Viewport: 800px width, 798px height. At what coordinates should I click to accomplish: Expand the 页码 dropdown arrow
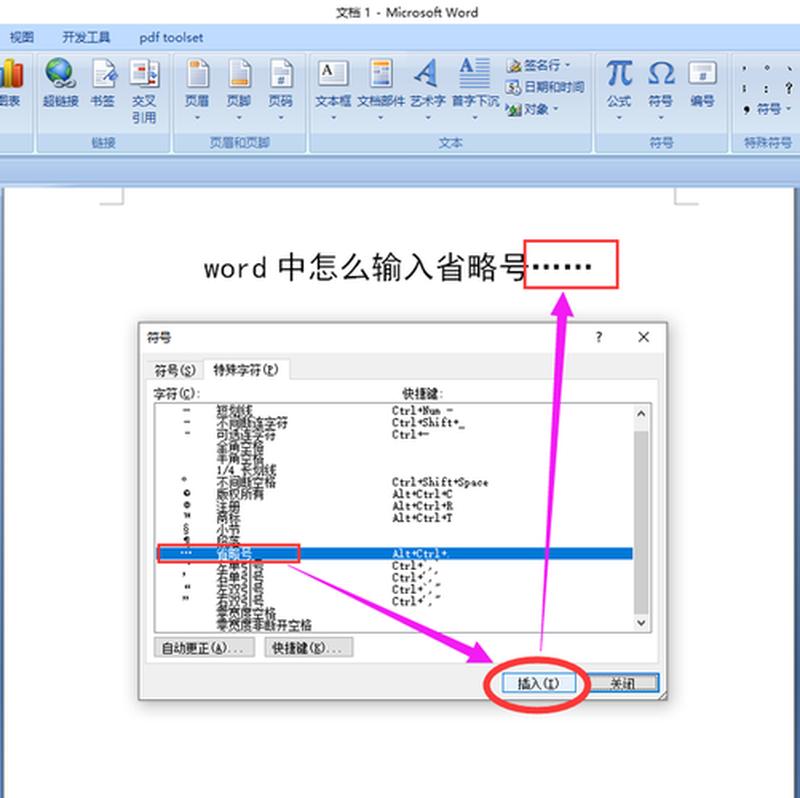coord(281,118)
